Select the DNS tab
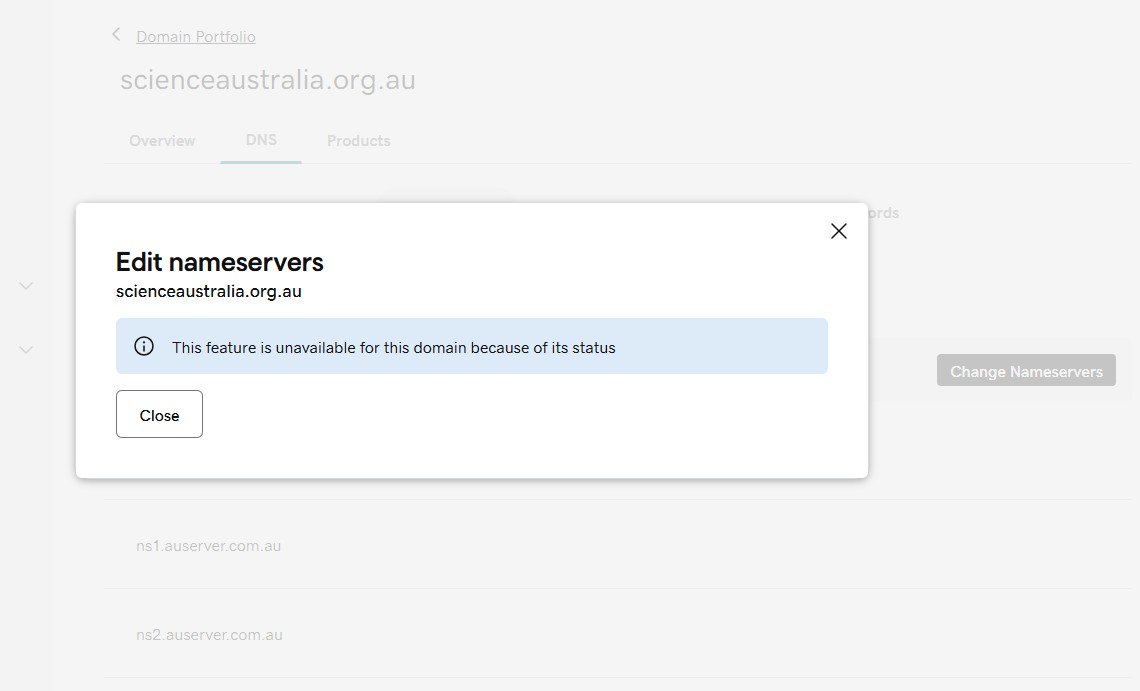The image size is (1140, 691). click(x=261, y=140)
